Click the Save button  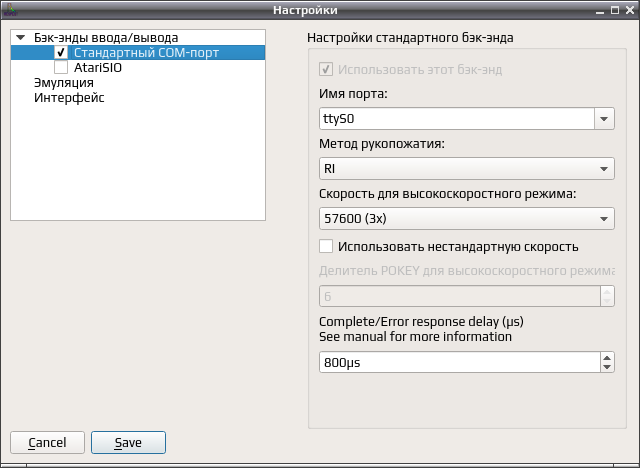pos(128,442)
